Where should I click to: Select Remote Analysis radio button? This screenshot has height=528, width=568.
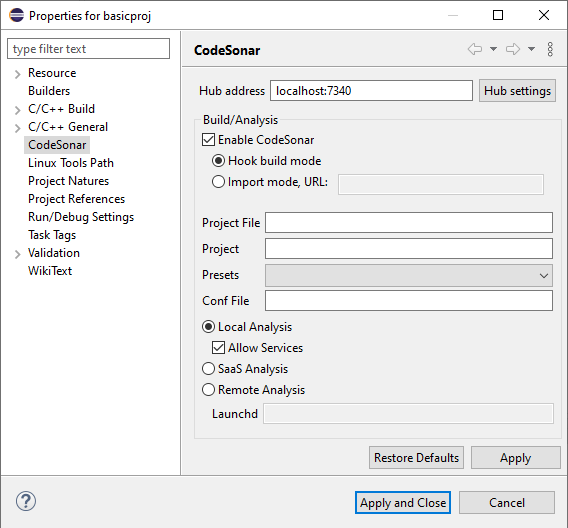click(208, 390)
